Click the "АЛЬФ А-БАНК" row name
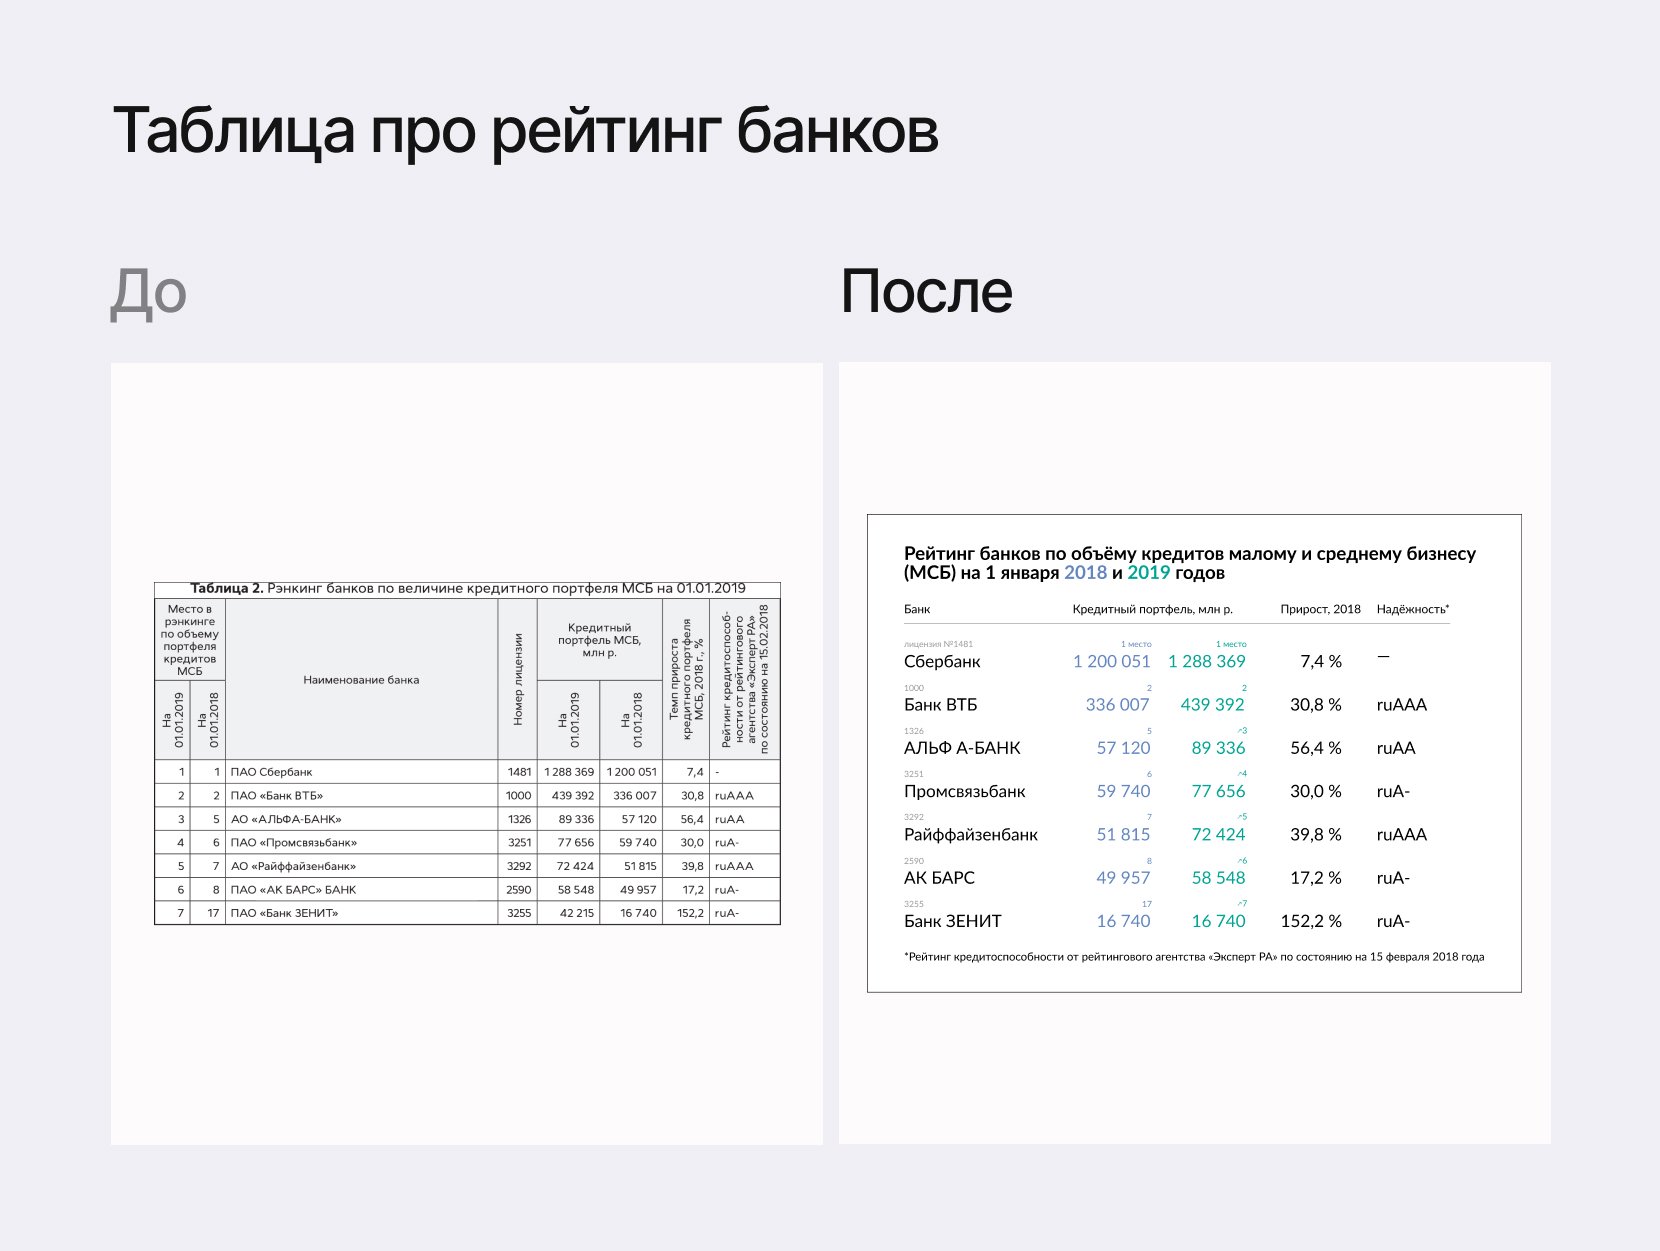1660x1251 pixels. tap(962, 747)
